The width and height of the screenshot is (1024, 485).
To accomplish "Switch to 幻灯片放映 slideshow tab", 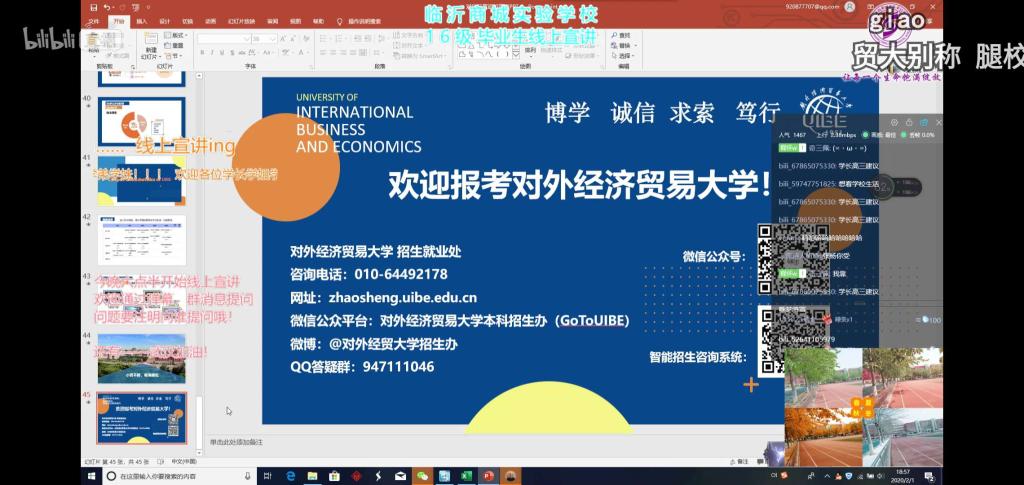I will [242, 22].
